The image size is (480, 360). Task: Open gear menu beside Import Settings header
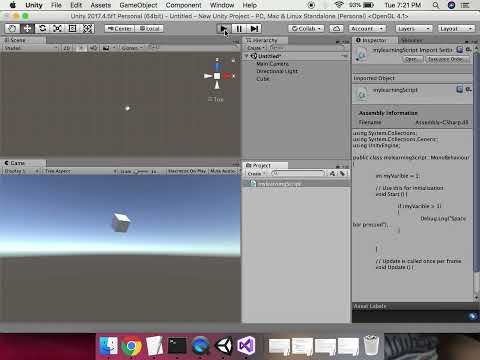[x=468, y=50]
